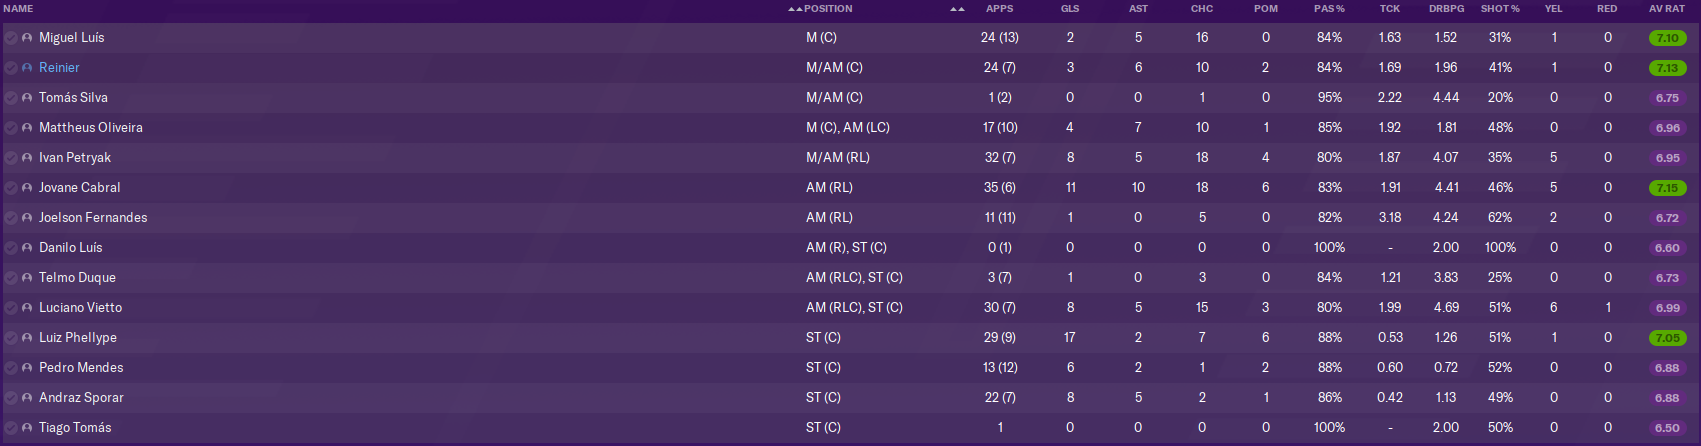Click the person icon next to Luiz Phellype
1701x446 pixels.
pyautogui.click(x=27, y=338)
